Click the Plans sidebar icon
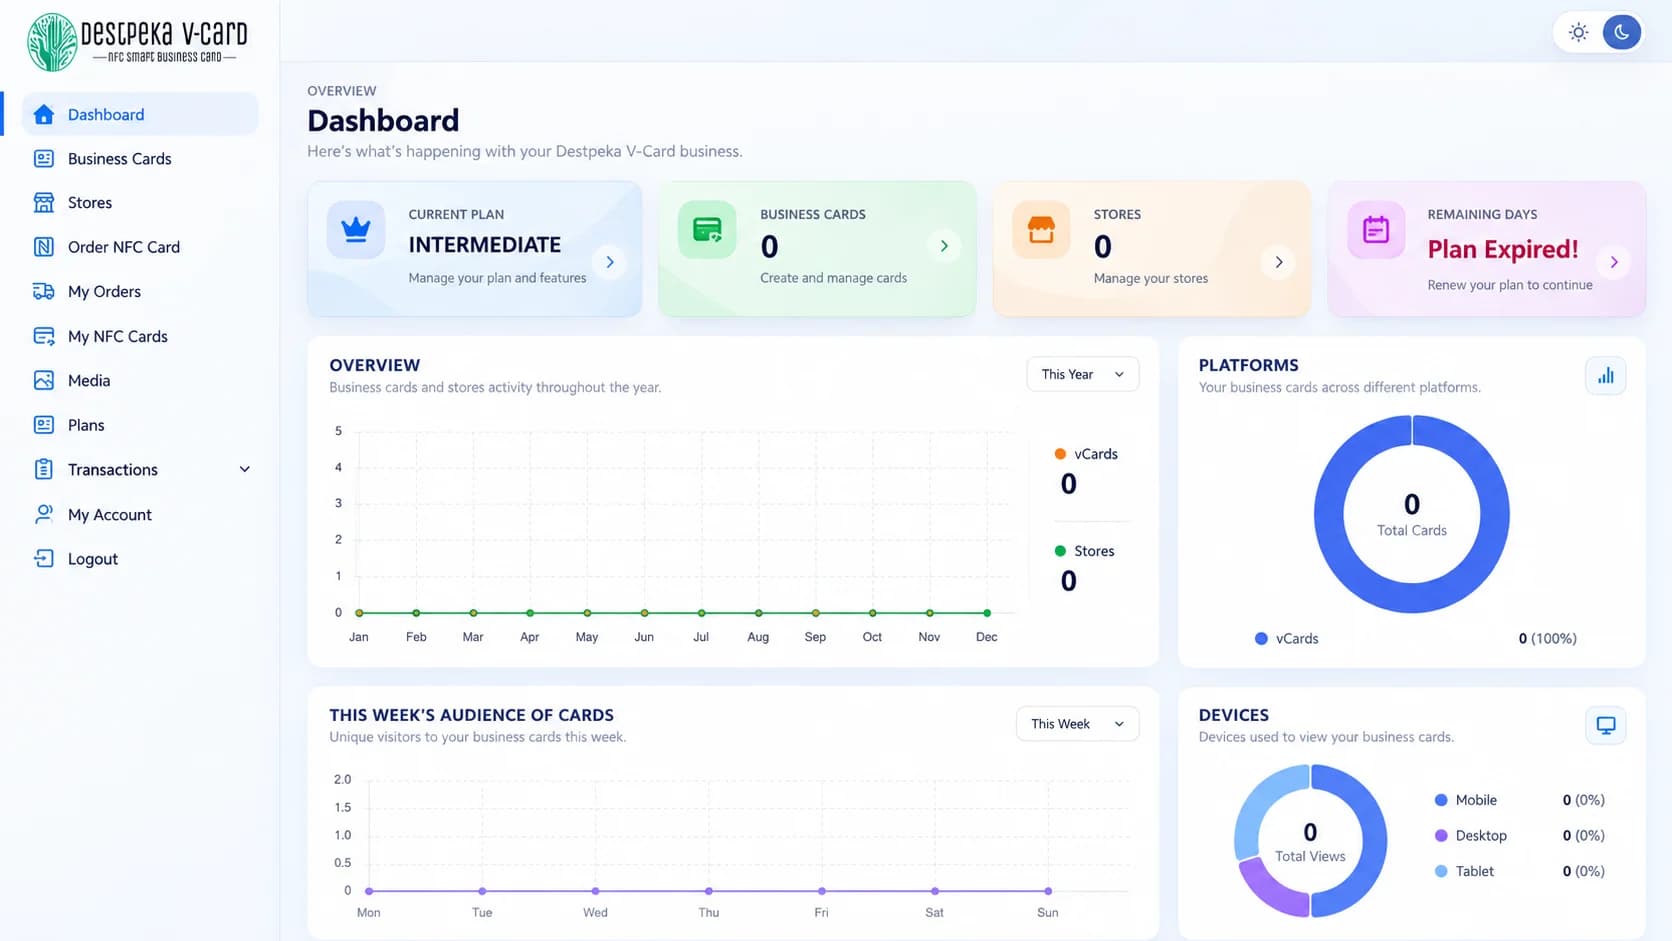This screenshot has width=1672, height=941. [x=43, y=425]
